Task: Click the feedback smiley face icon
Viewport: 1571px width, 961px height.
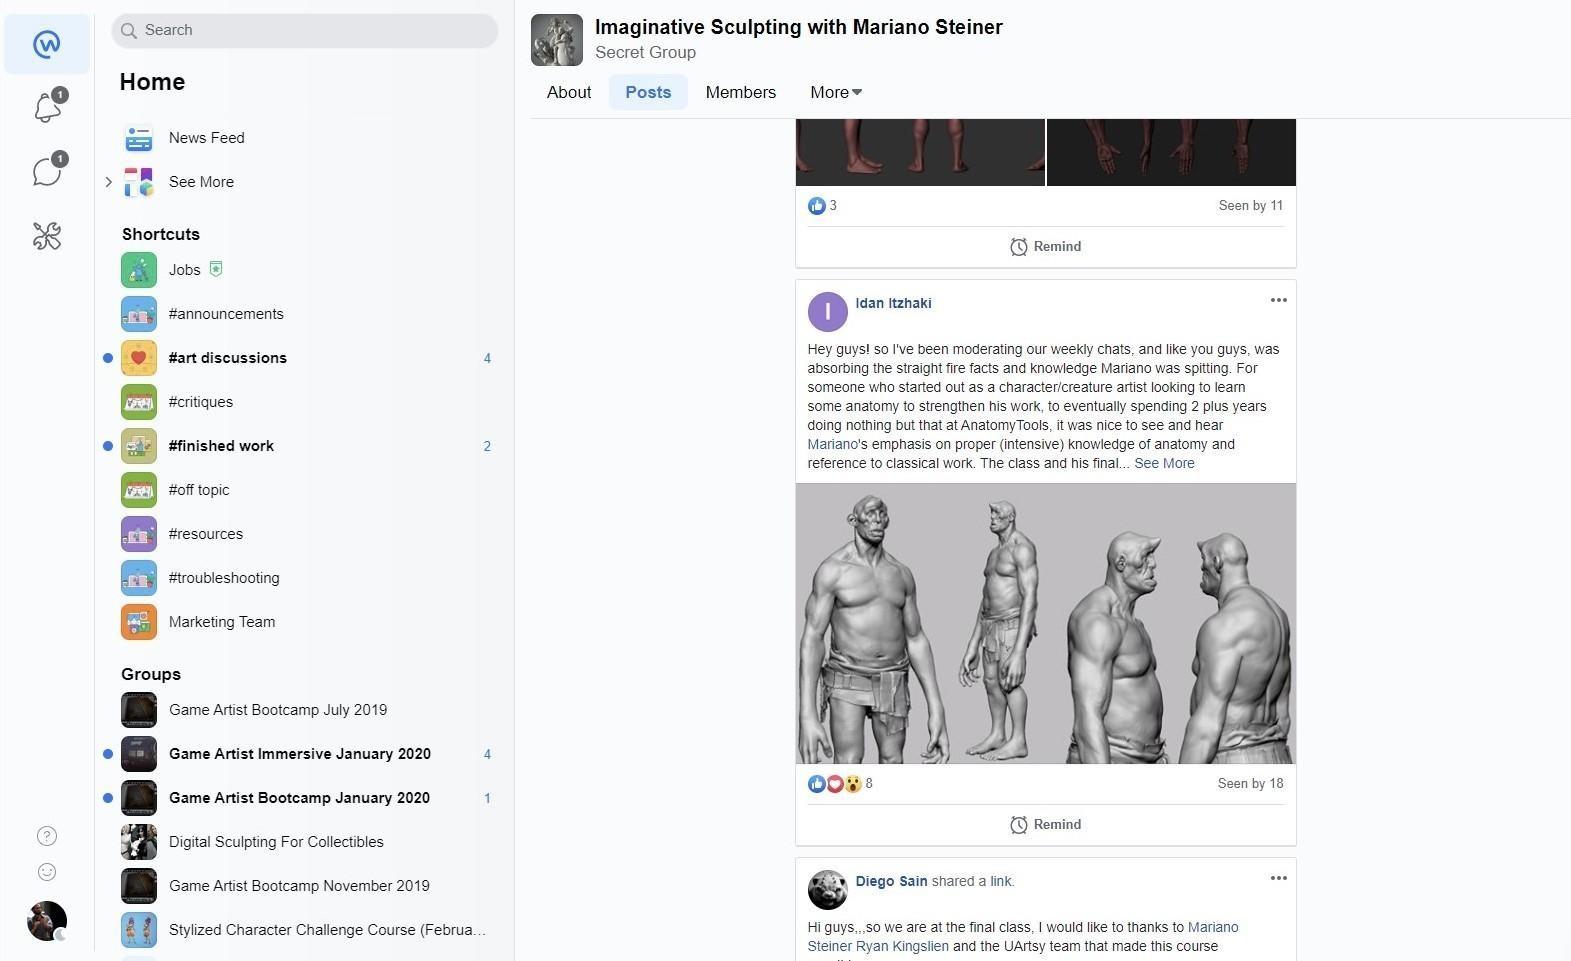Action: (47, 872)
